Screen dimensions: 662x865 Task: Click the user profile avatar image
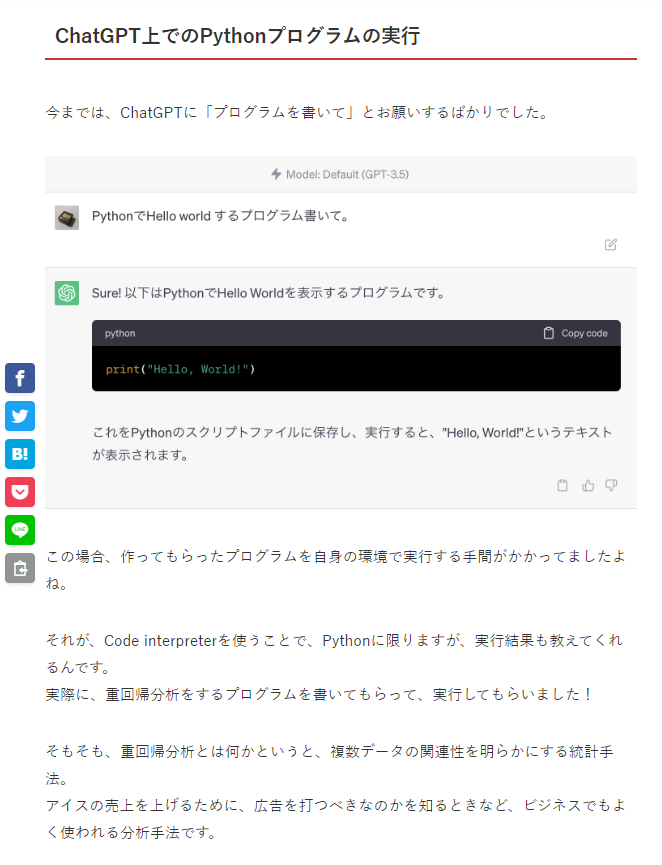[x=67, y=217]
